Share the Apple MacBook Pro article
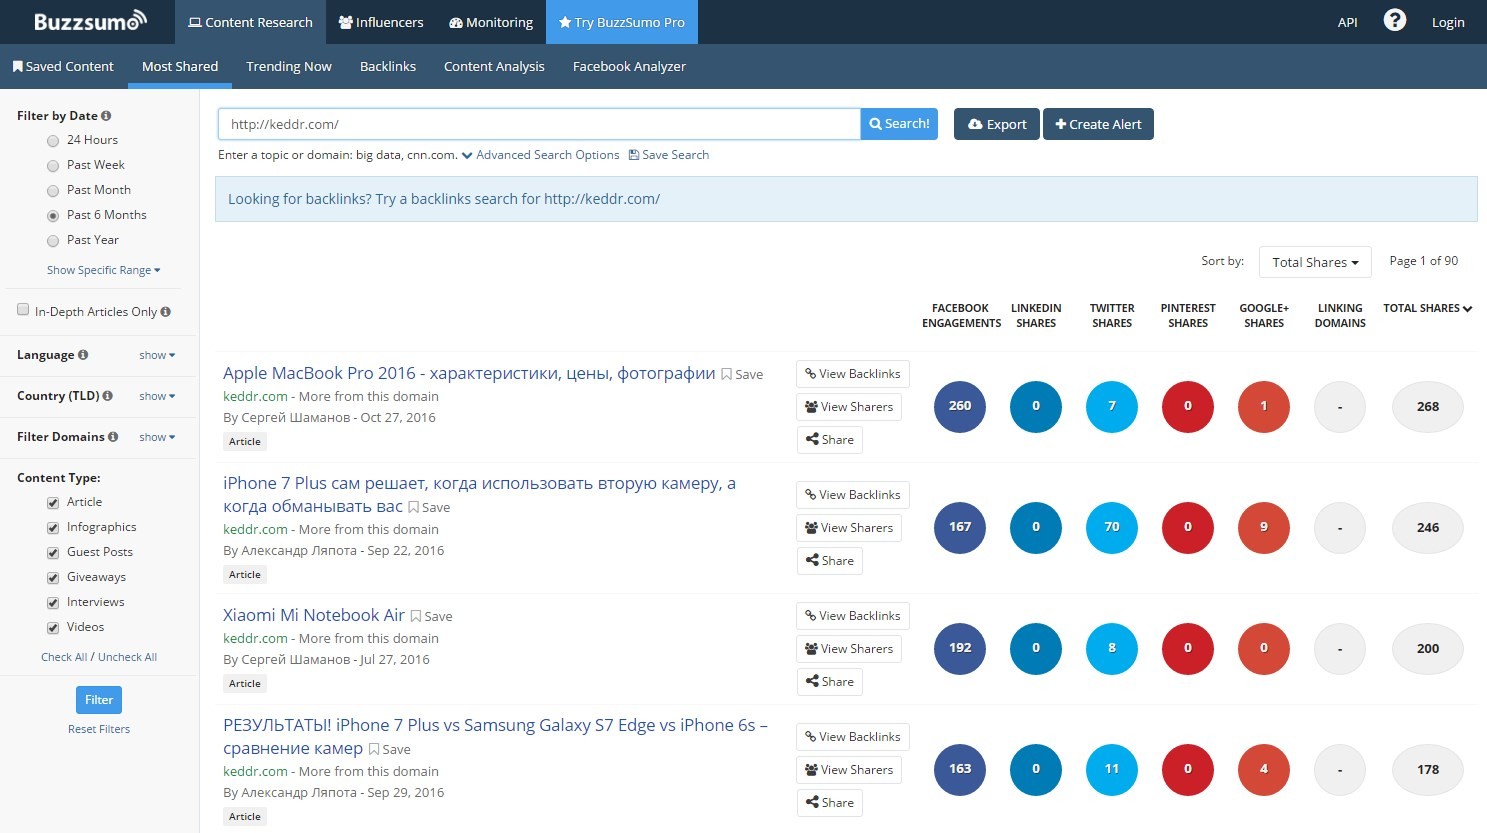1487x833 pixels. point(830,440)
